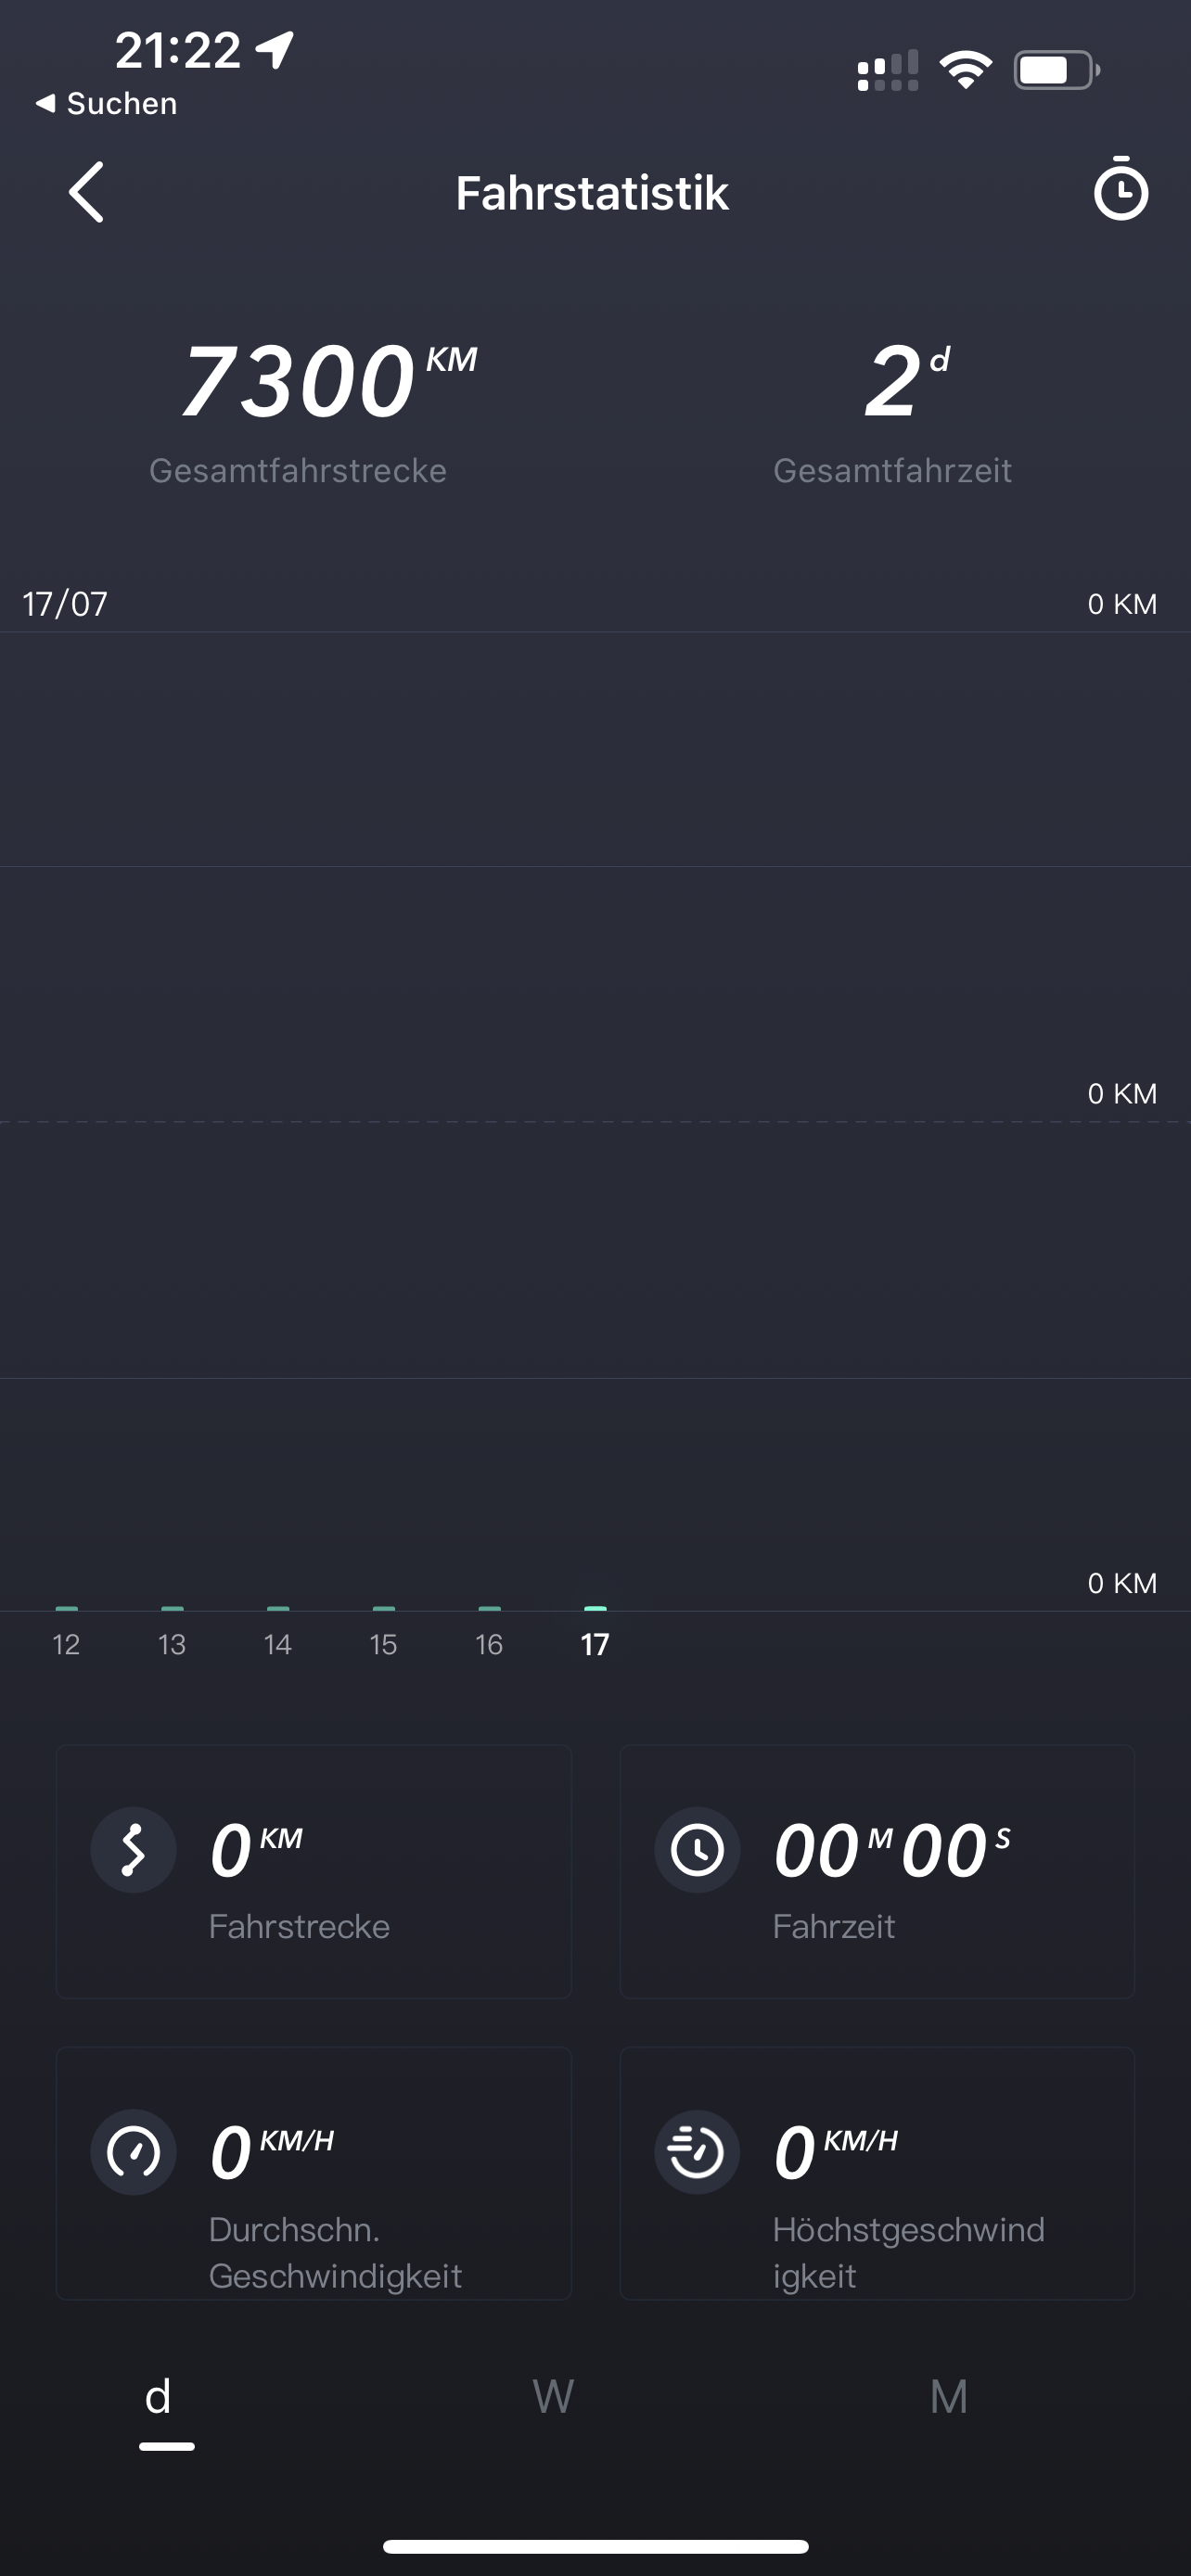Select highlighted day 17 on chart
Image resolution: width=1191 pixels, height=2576 pixels.
click(x=595, y=1643)
